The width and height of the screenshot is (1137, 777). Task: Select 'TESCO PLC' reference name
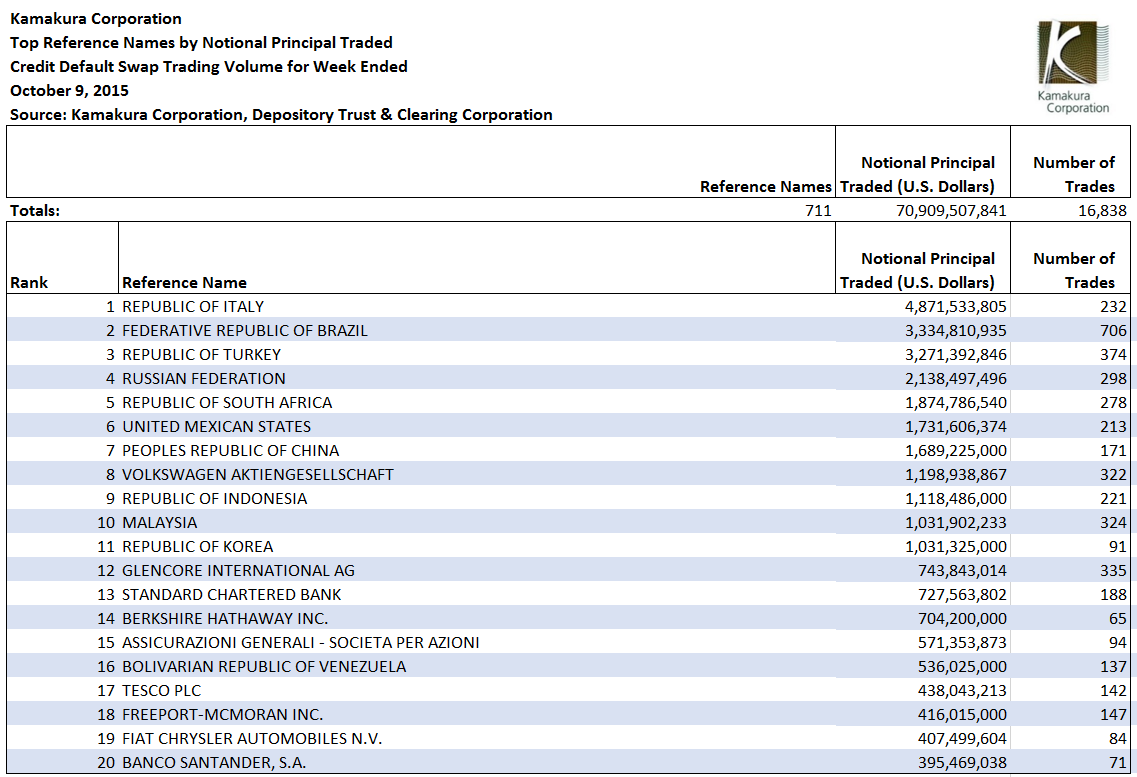coord(162,689)
